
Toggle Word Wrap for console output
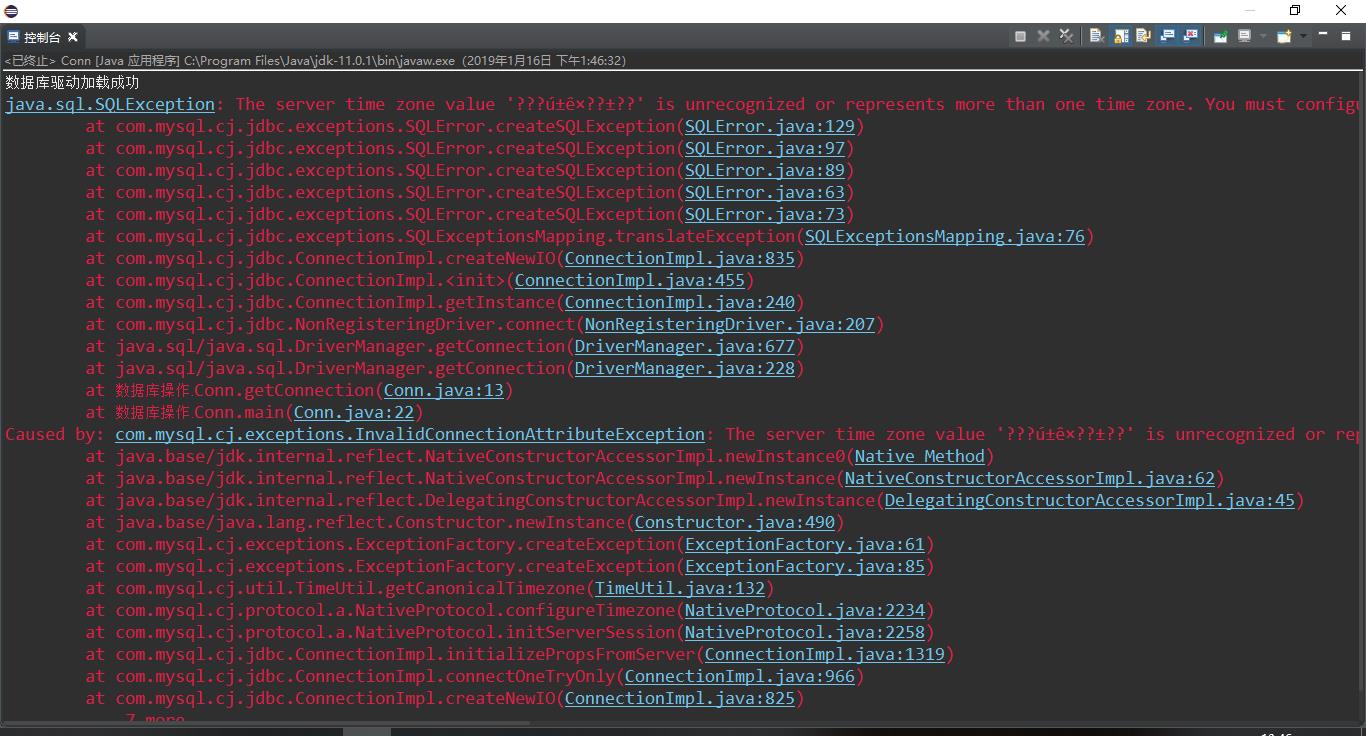click(1143, 36)
